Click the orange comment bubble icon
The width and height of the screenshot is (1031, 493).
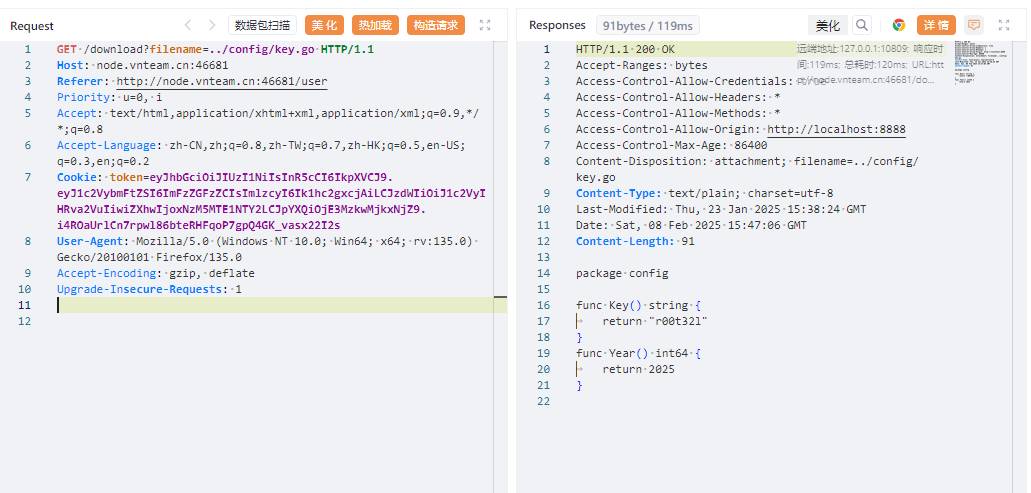point(973,25)
